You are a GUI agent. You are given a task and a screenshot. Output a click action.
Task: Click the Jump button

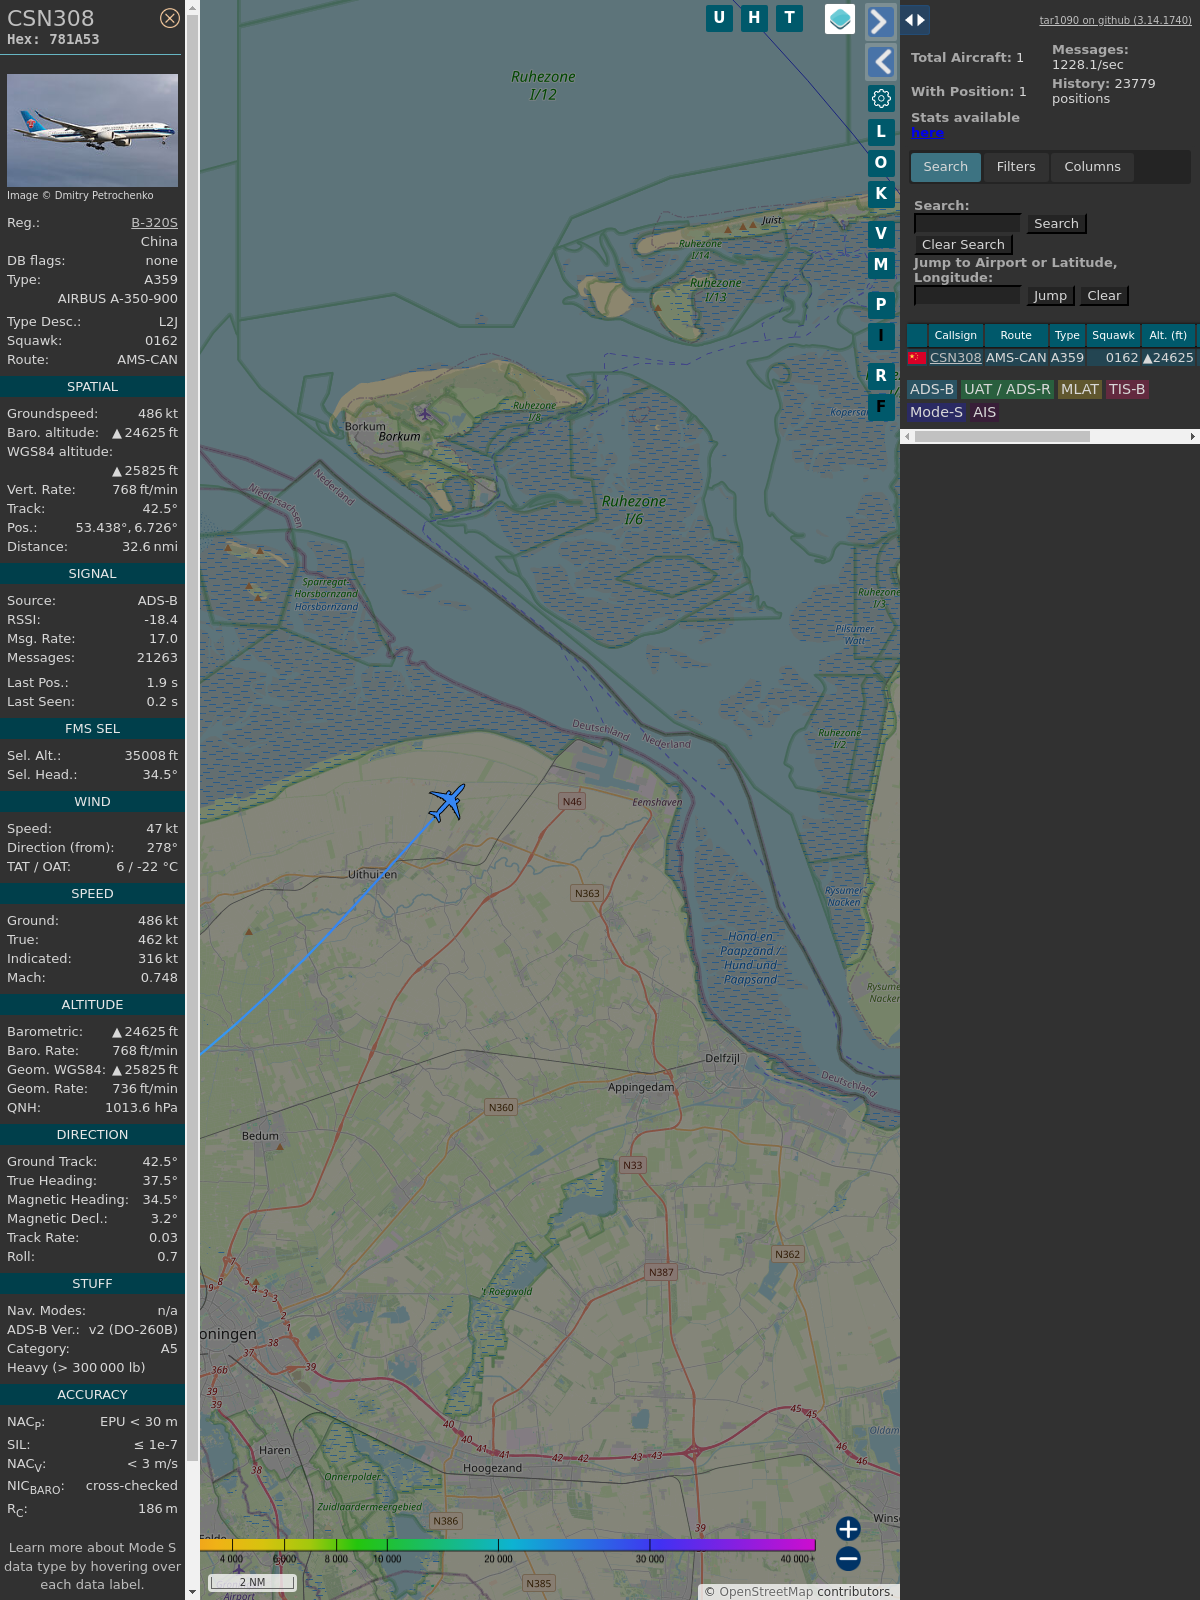[x=1050, y=296]
